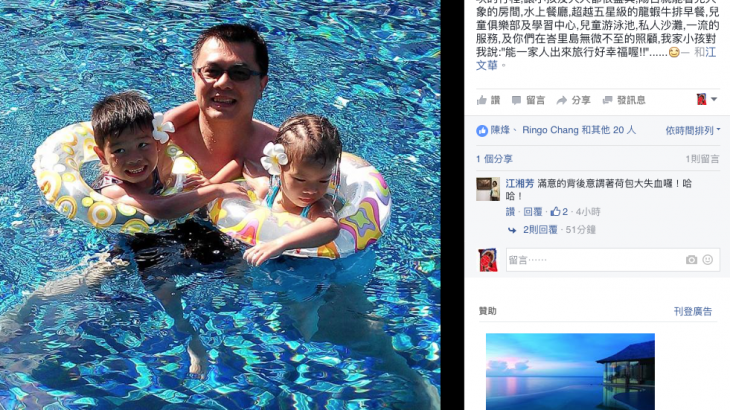Open the profile avatar dropdown in action bar
Image resolution: width=730 pixels, height=410 pixels.
(x=706, y=99)
